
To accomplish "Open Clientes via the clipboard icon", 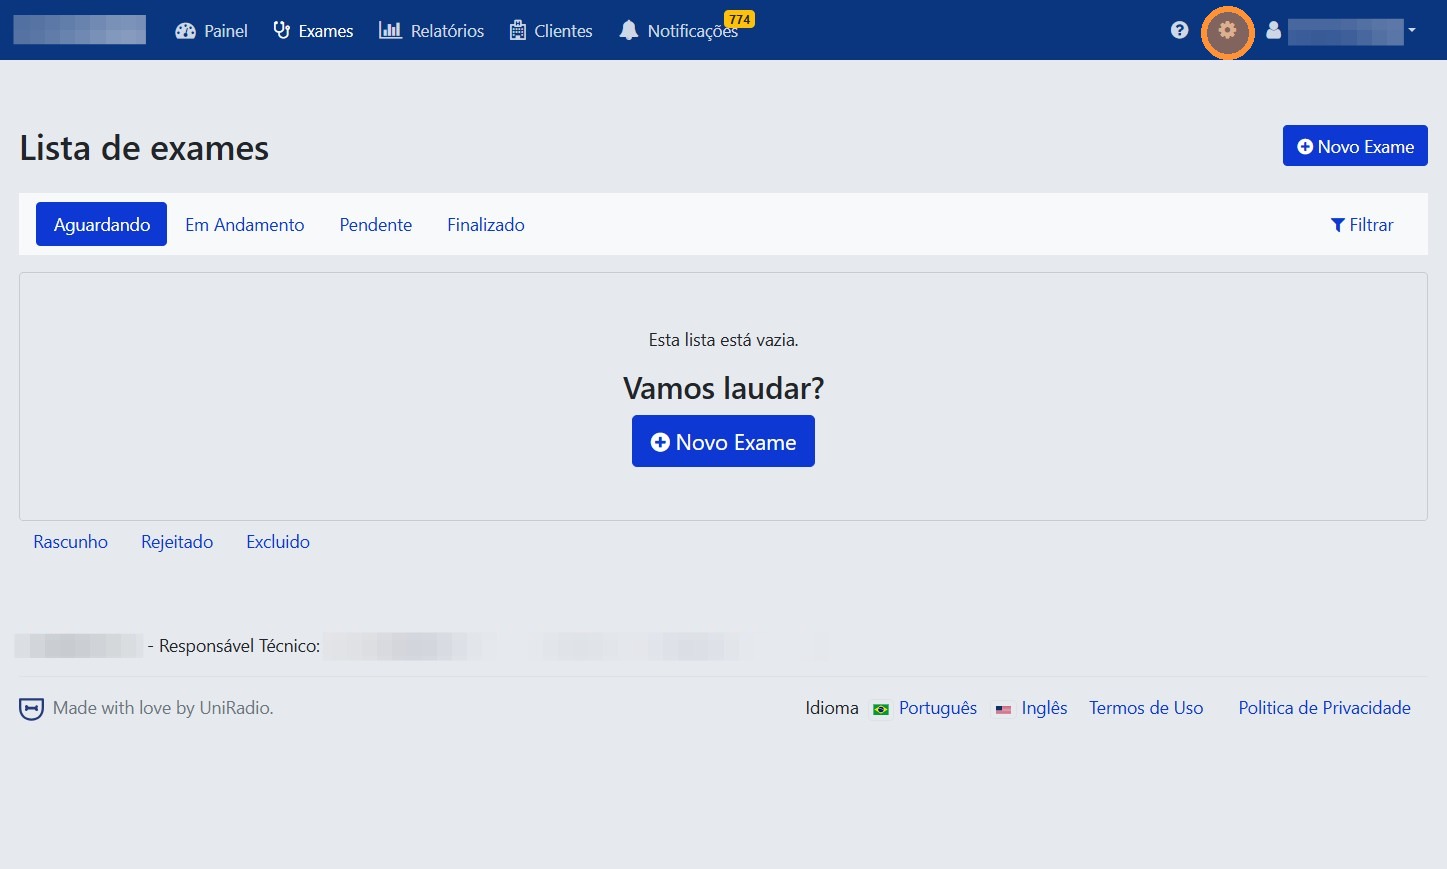I will point(517,30).
